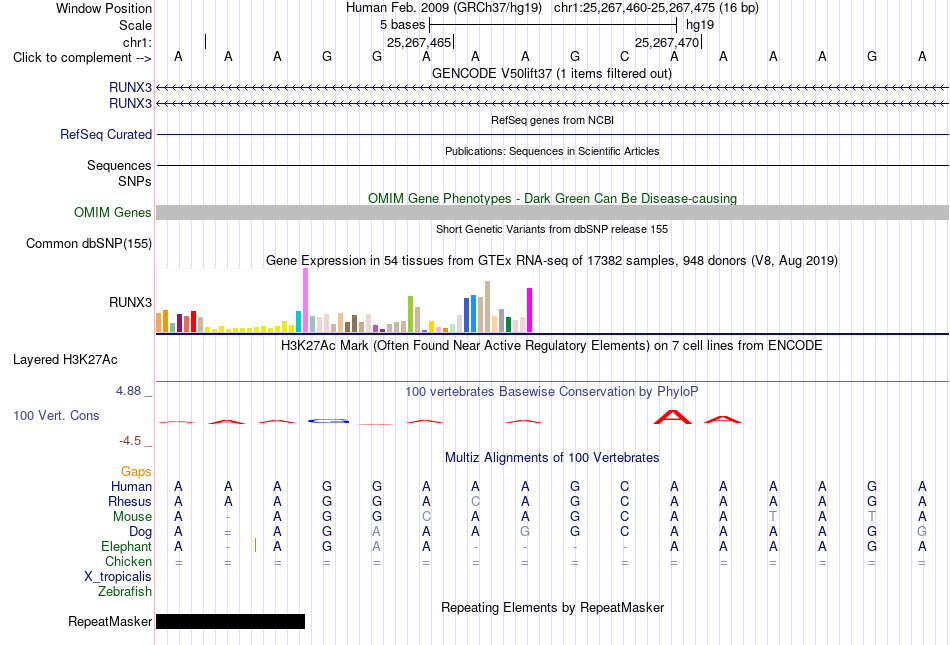Click the PhyloP maximum value 4.88
The height and width of the screenshot is (645, 950).
(x=128, y=391)
